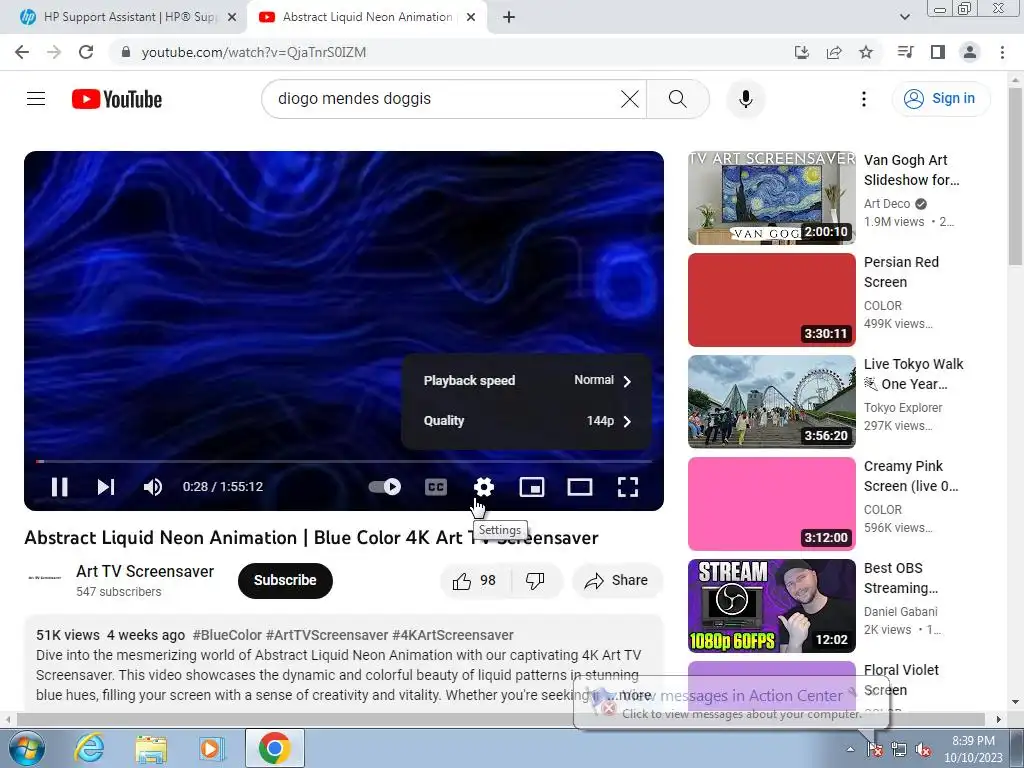
Task: Show hidden system tray icons
Action: click(850, 749)
